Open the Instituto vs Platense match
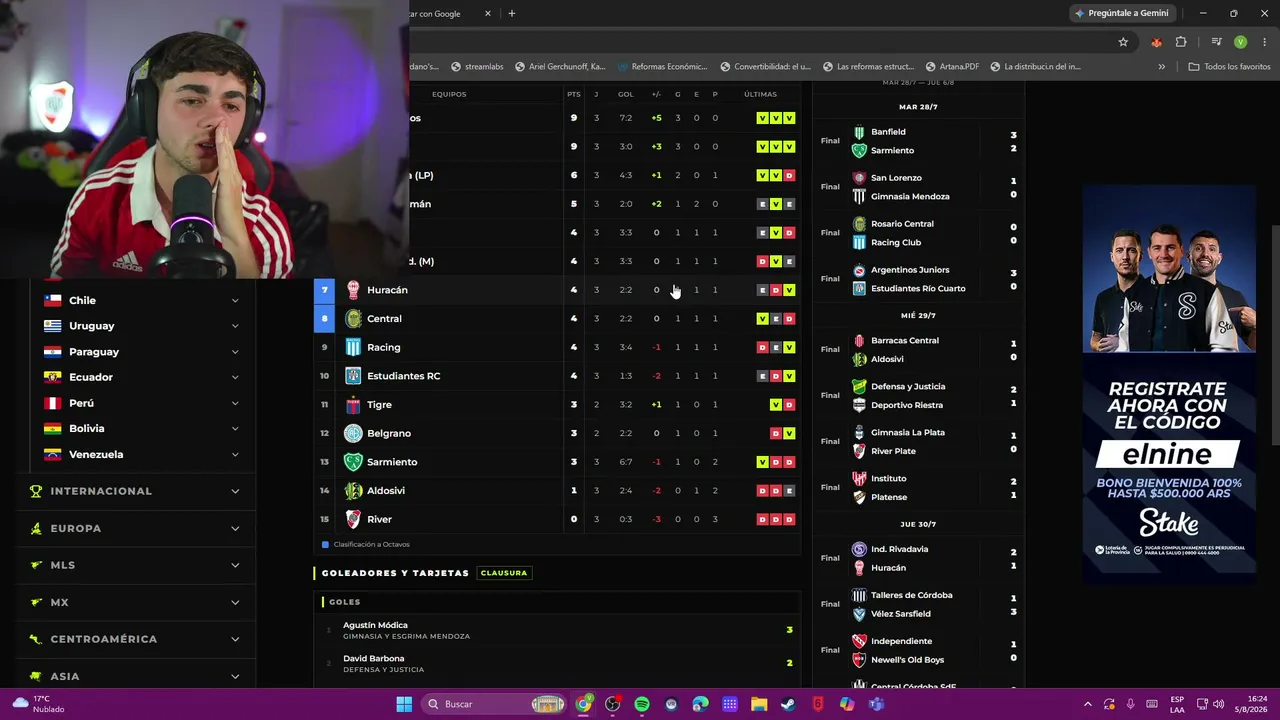The height and width of the screenshot is (720, 1280). point(919,488)
